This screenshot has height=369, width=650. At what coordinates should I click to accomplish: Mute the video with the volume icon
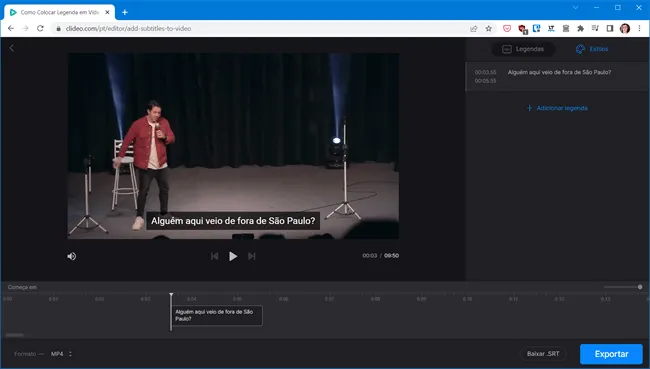(72, 256)
